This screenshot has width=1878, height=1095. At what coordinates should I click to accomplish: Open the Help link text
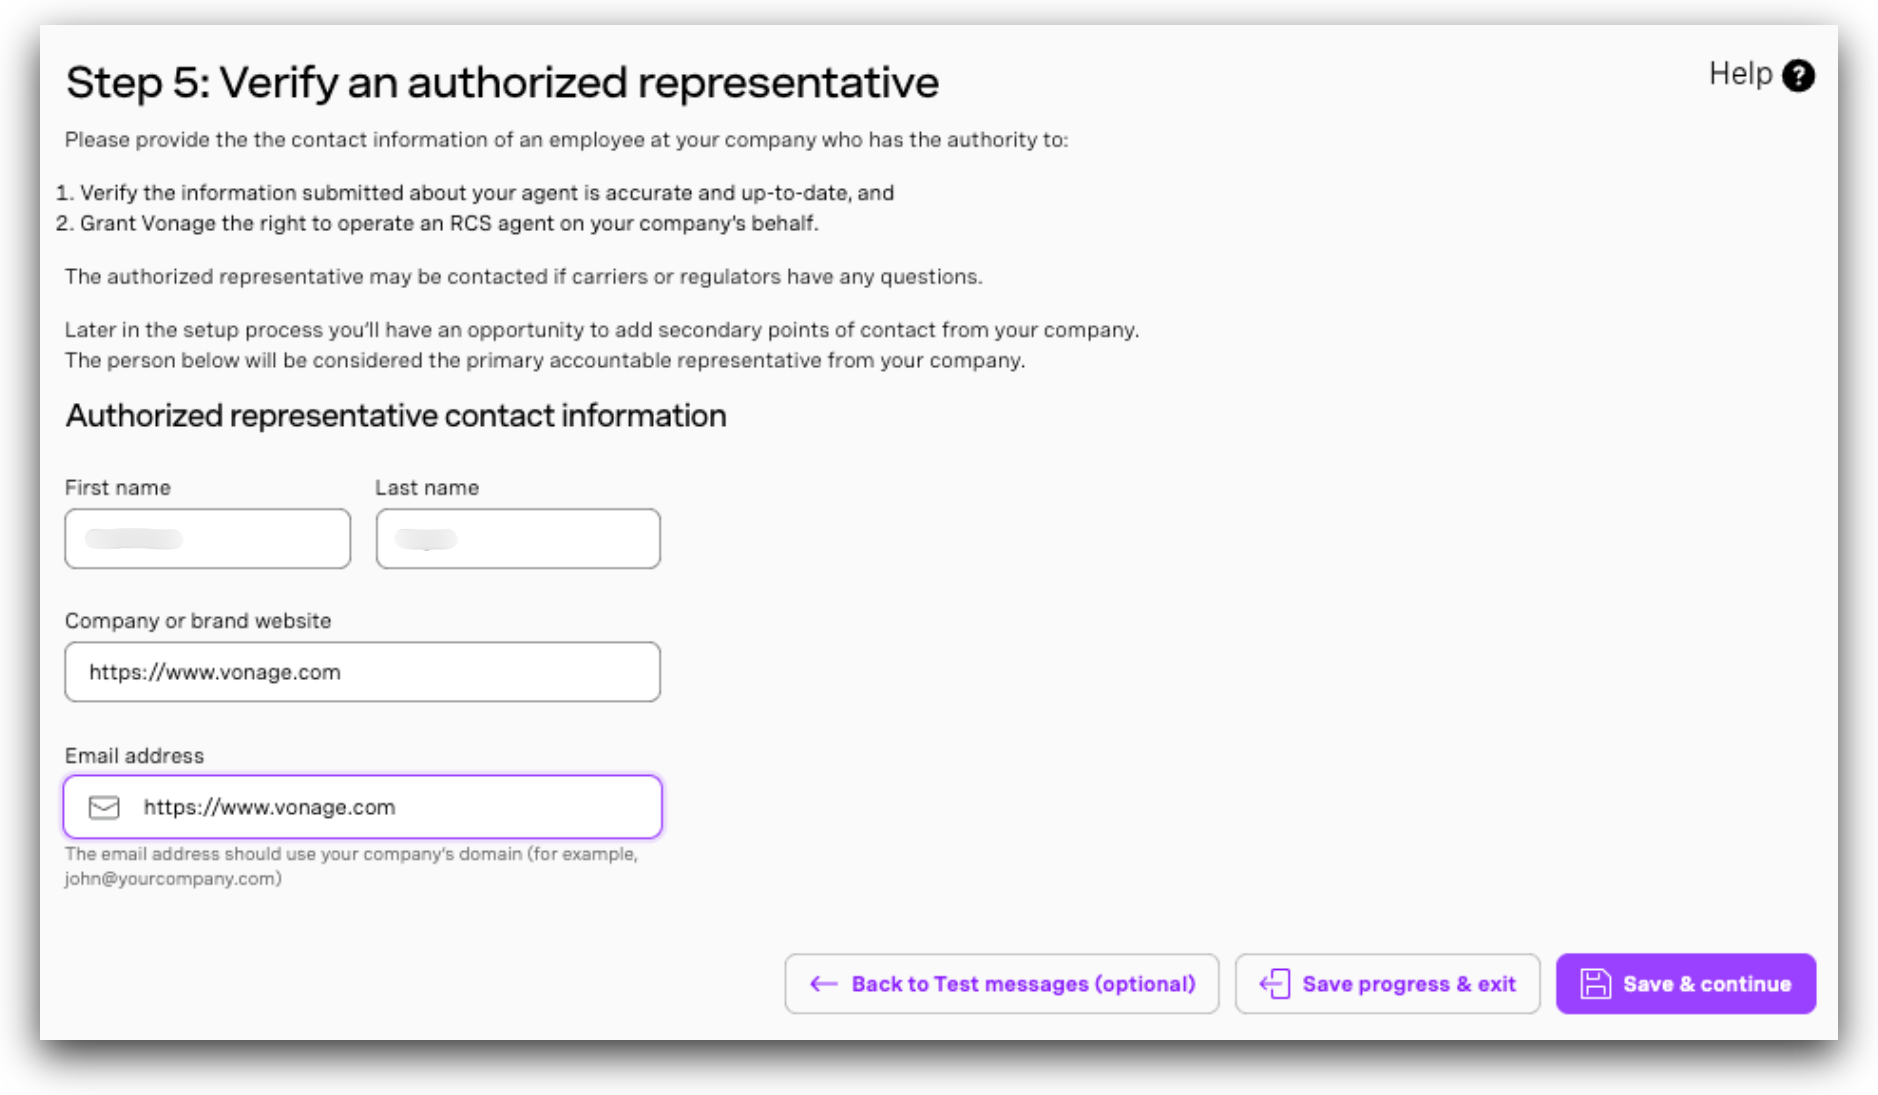point(1740,74)
